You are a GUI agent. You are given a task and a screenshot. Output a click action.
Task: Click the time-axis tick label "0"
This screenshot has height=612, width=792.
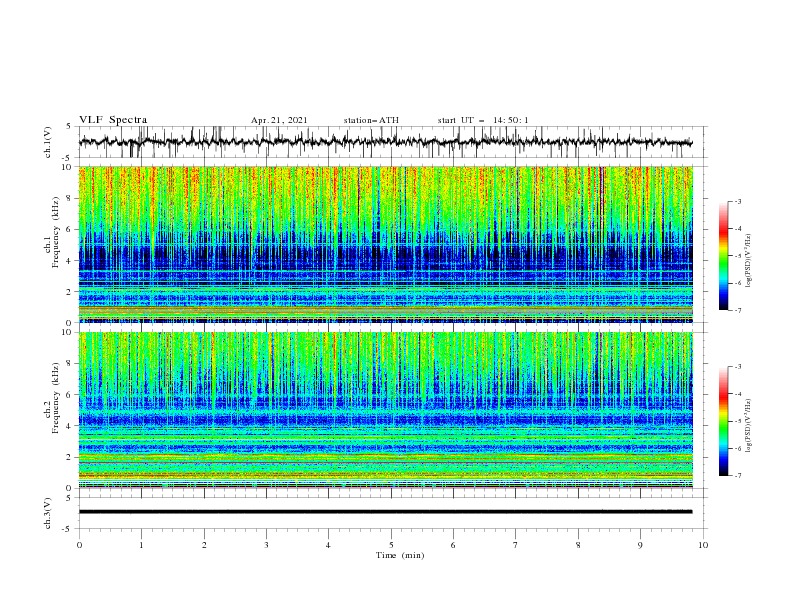click(x=79, y=545)
